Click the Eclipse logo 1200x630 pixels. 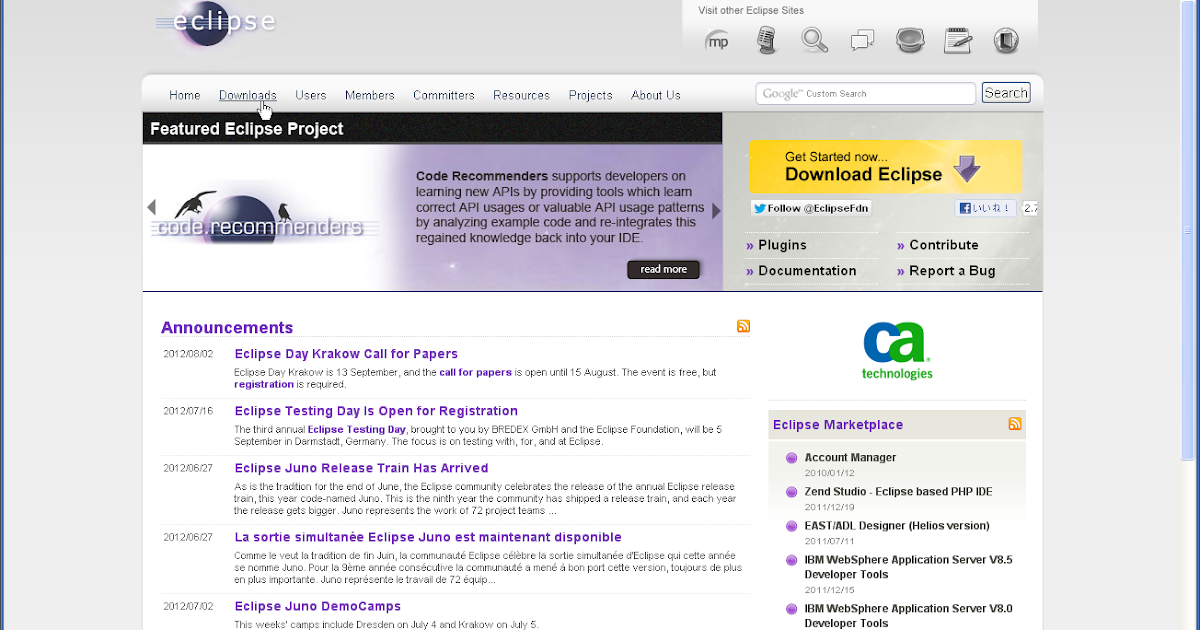point(216,22)
